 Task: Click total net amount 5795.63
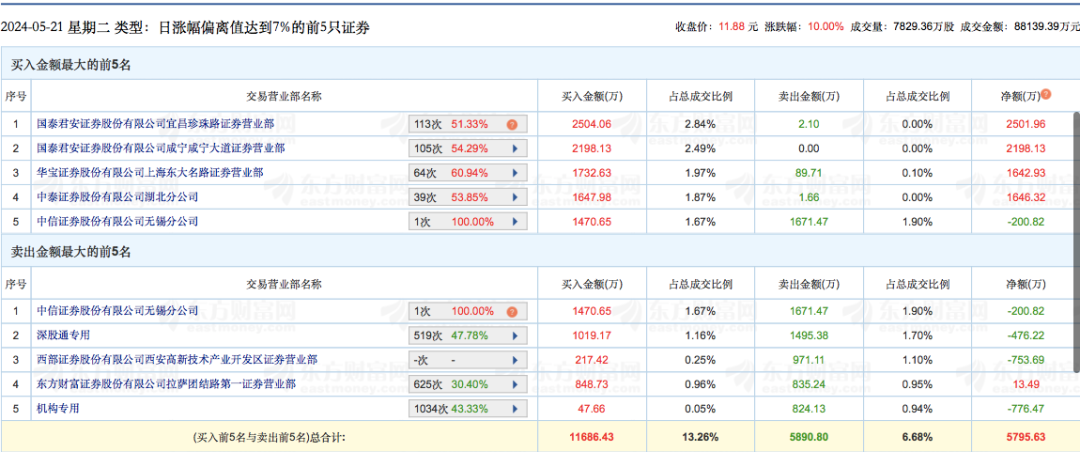click(x=1025, y=437)
